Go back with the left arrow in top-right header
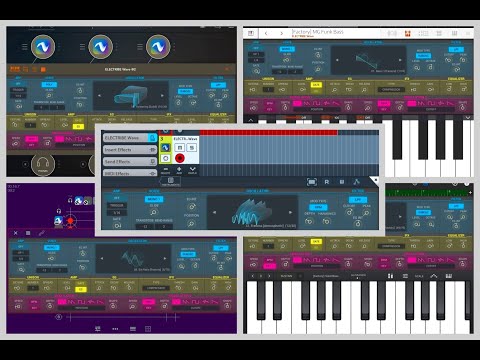480x360 pixels. 266,33
